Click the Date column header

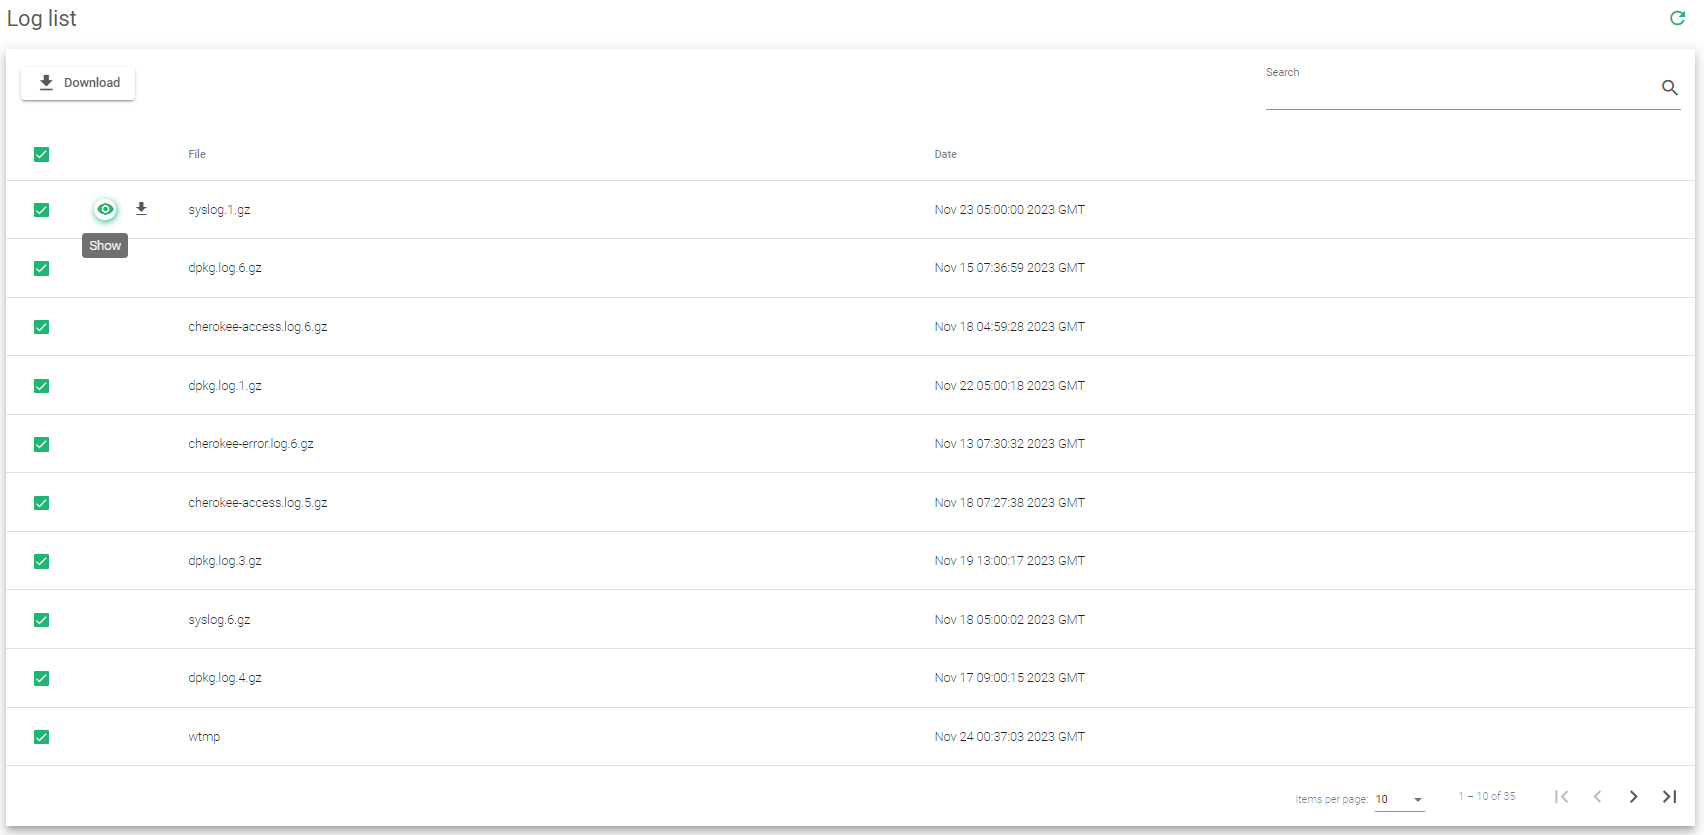(945, 154)
